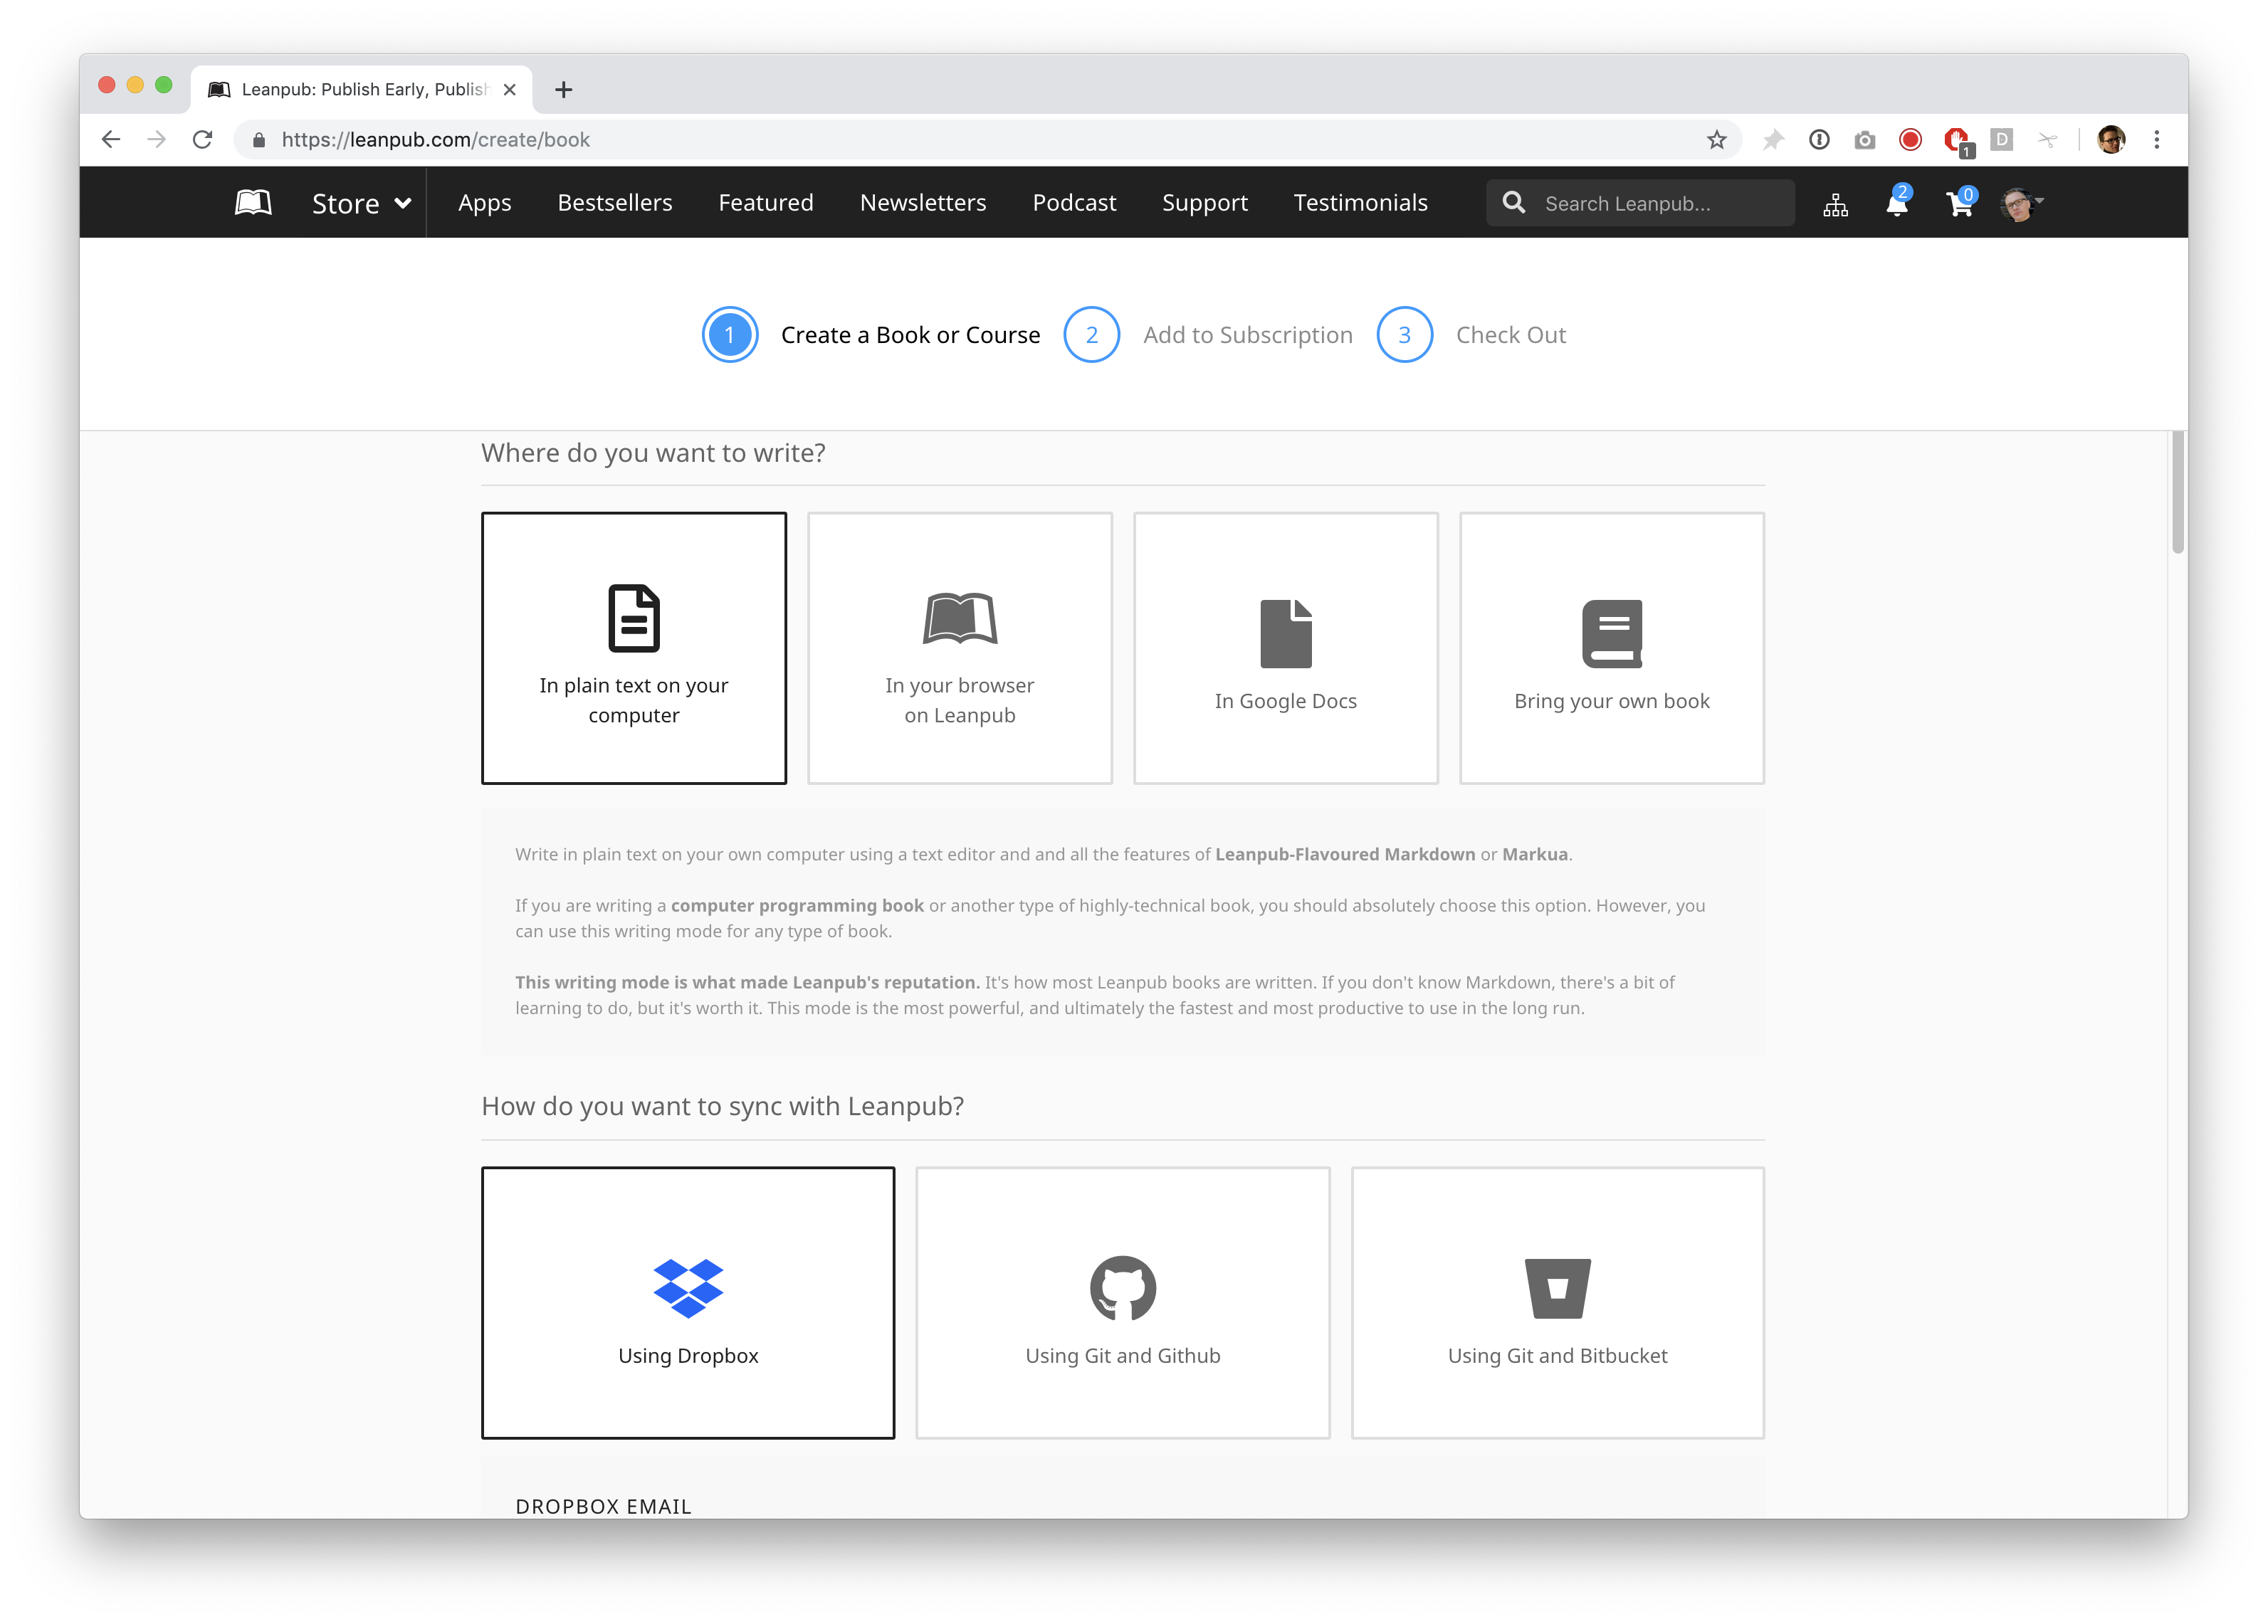Image resolution: width=2268 pixels, height=1624 pixels.
Task: Click the Add to Subscription step label
Action: pyautogui.click(x=1247, y=335)
